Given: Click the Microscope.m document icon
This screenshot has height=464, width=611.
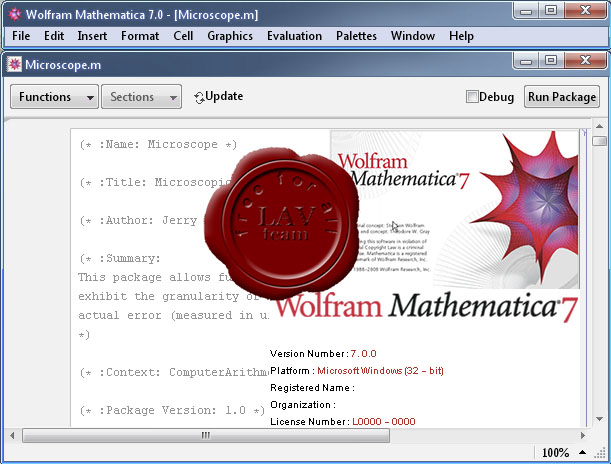Looking at the screenshot, I should [14, 64].
